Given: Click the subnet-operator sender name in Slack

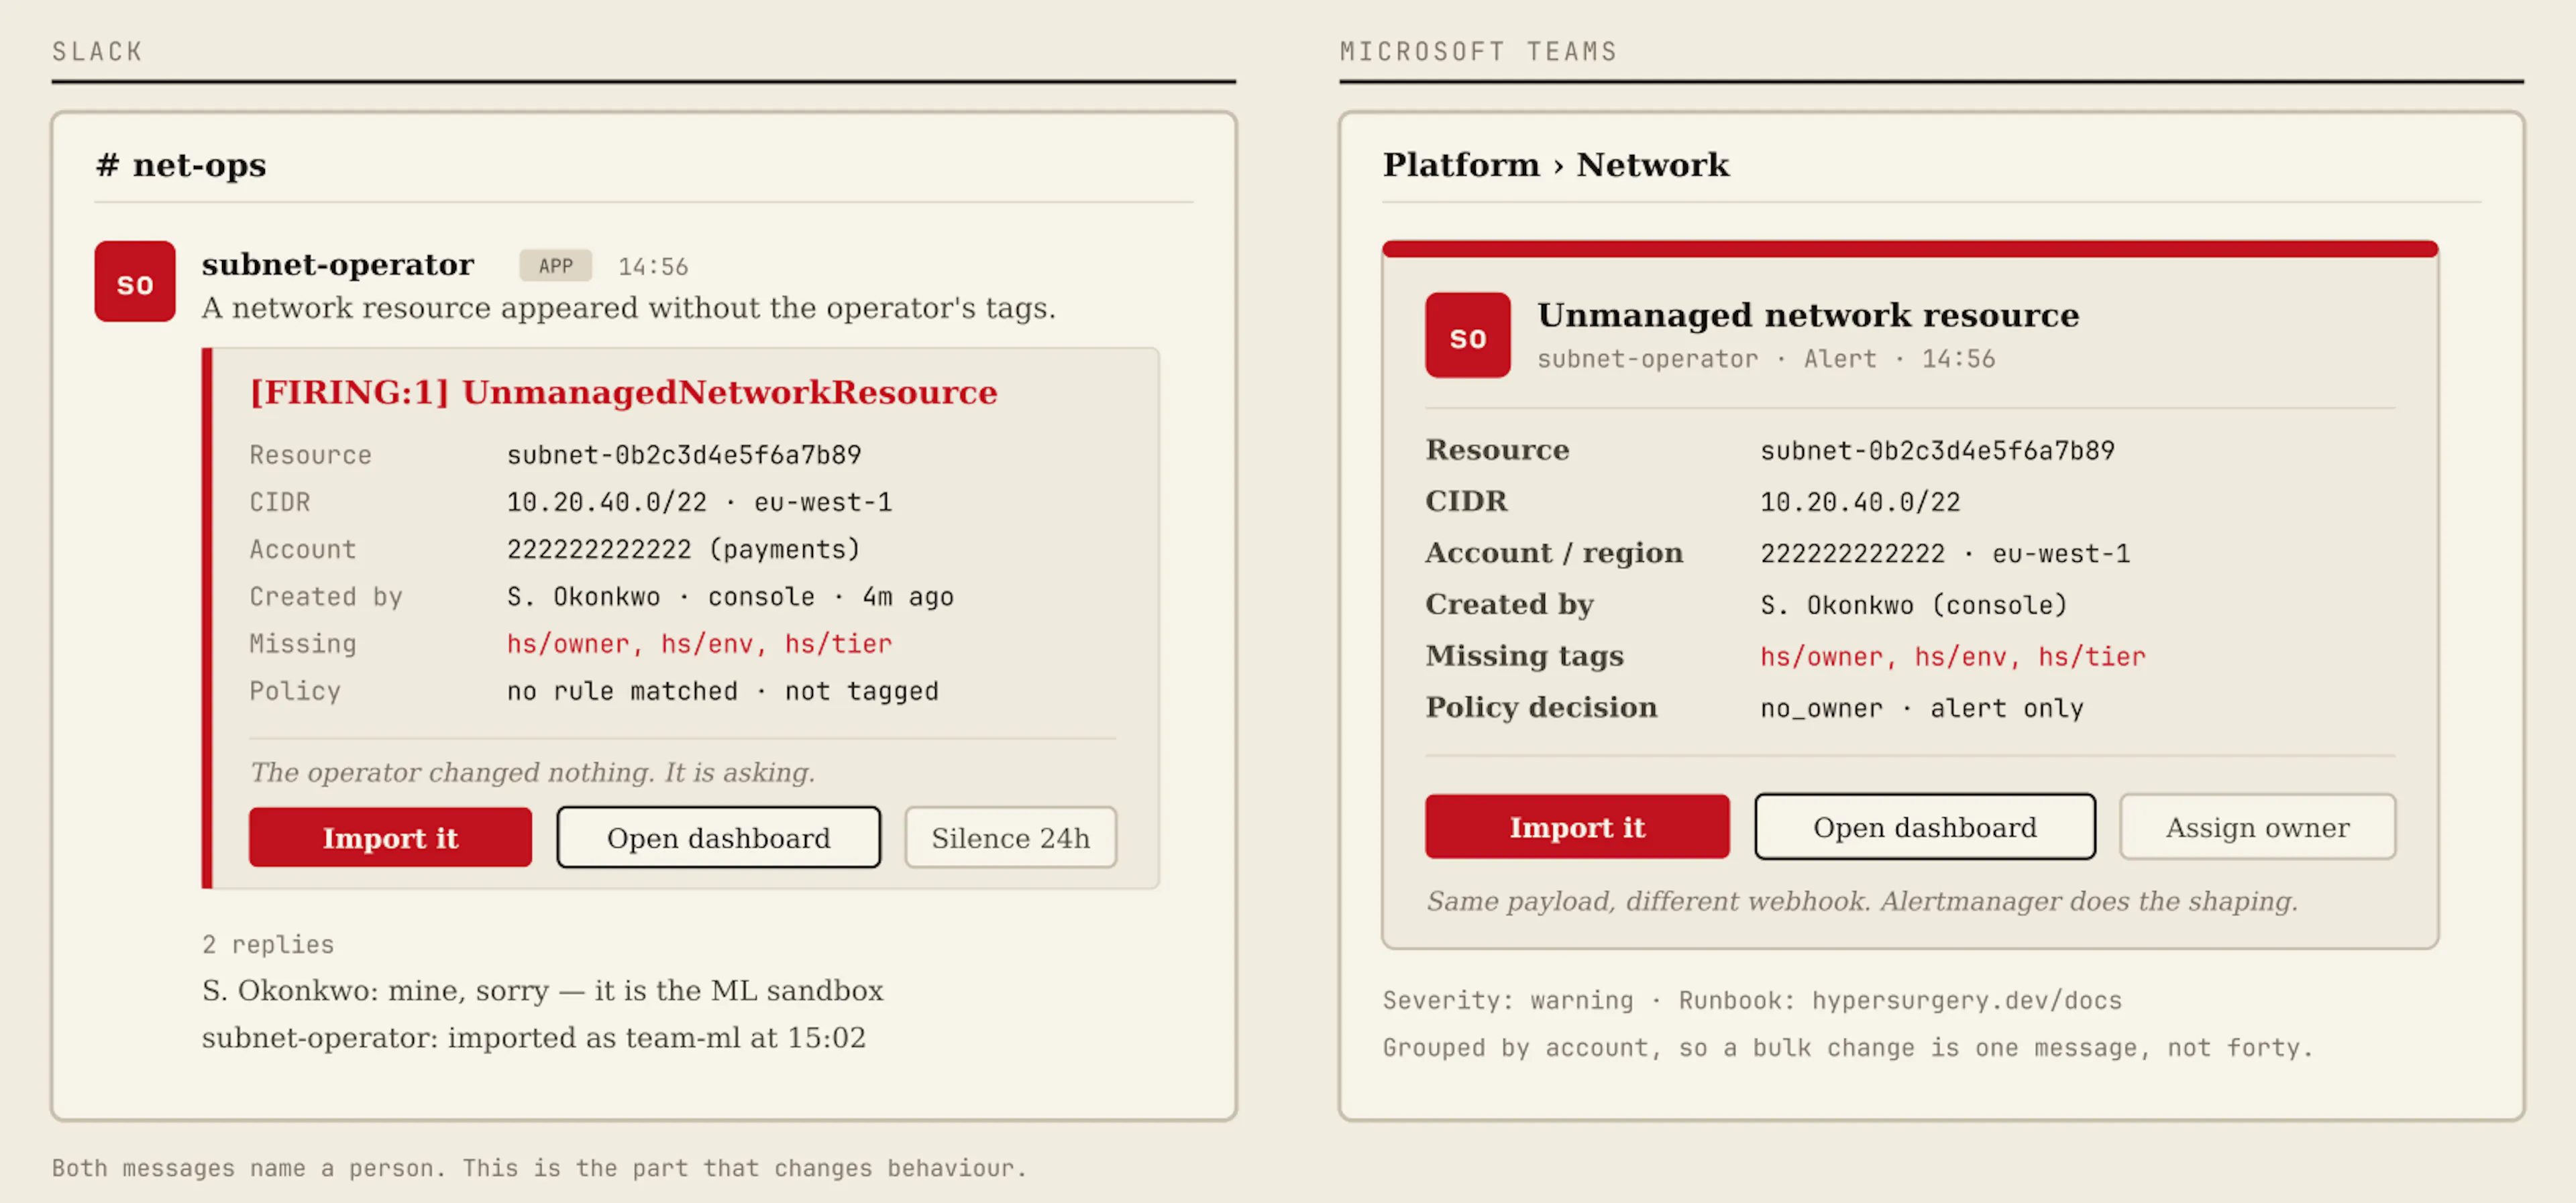Looking at the screenshot, I should [x=338, y=265].
